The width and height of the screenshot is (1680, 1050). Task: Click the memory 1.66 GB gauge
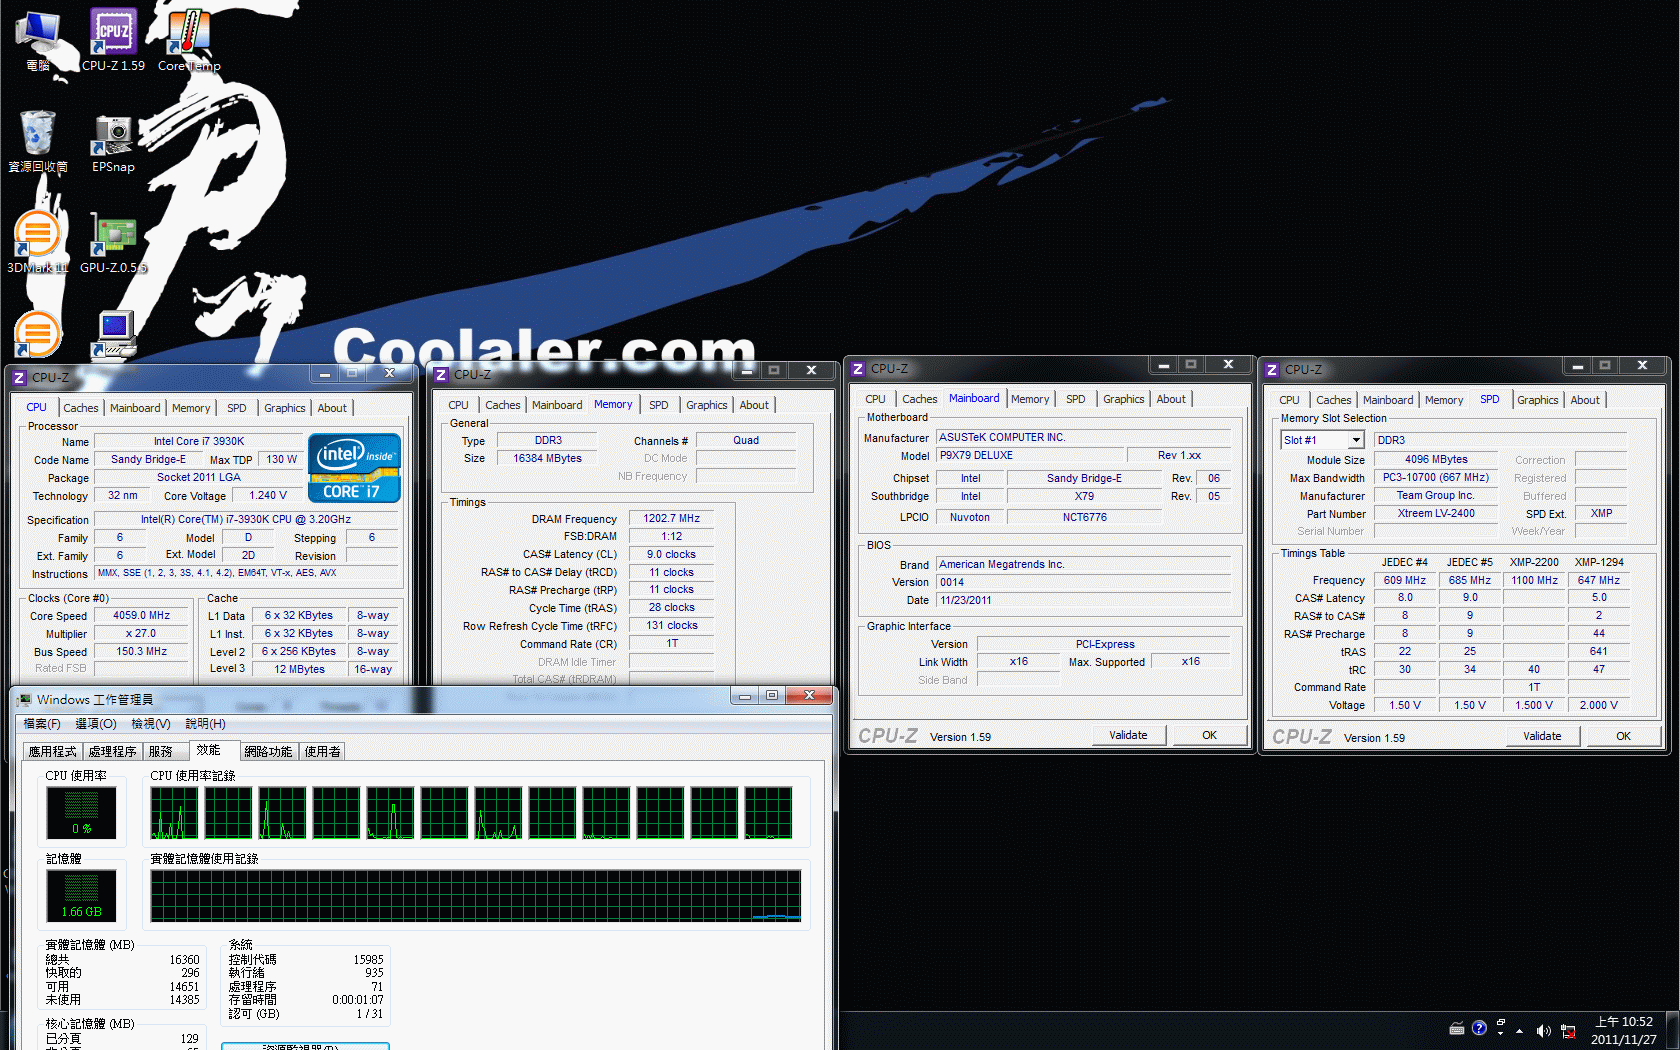(81, 895)
